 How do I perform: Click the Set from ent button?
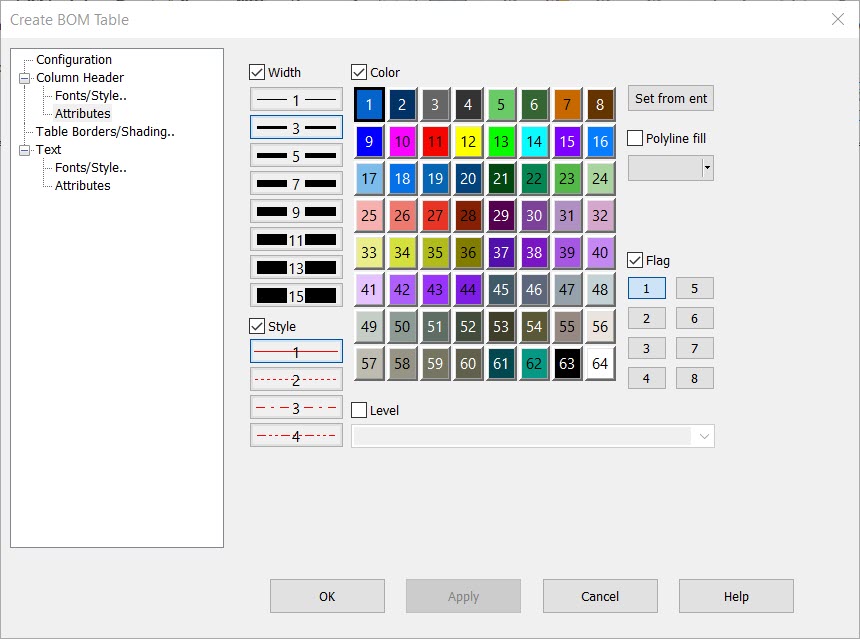coord(668,99)
